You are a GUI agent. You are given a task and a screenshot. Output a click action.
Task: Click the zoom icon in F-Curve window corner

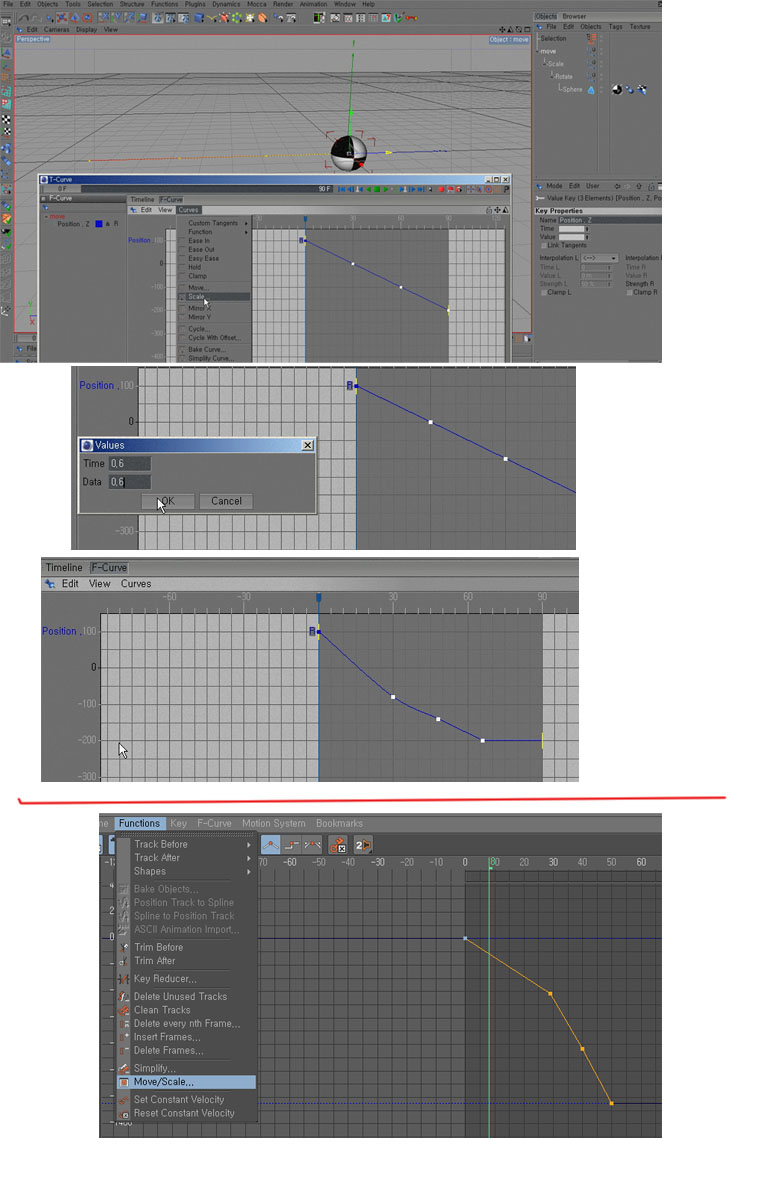506,210
